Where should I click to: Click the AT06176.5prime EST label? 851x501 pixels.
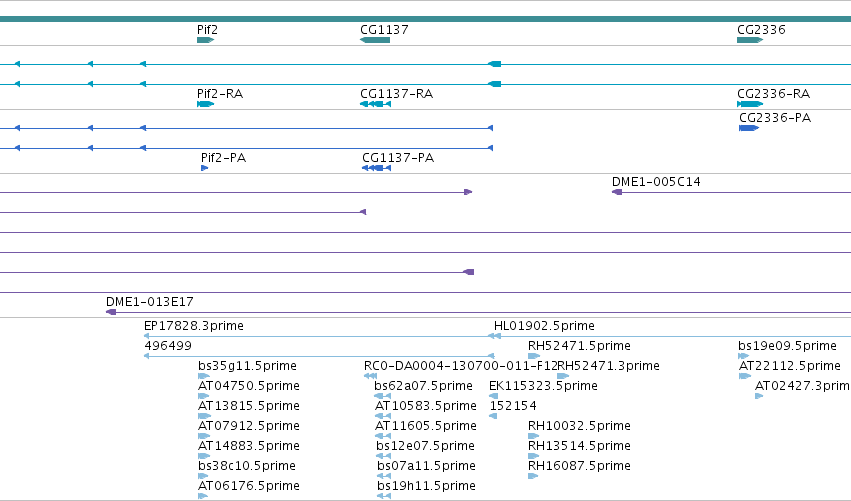[x=249, y=486]
